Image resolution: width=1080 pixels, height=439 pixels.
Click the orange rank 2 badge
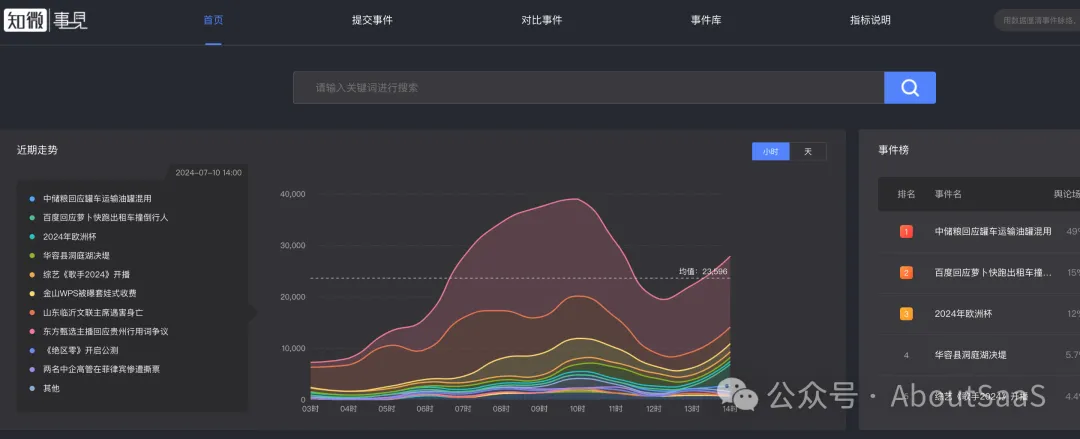point(906,272)
